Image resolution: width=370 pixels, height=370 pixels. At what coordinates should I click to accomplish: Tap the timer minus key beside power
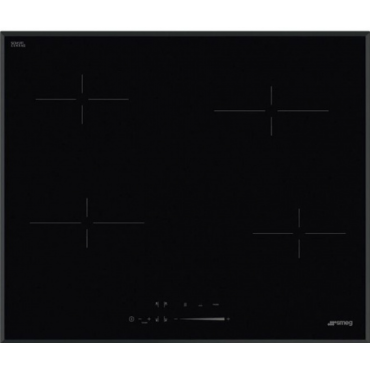140,319
